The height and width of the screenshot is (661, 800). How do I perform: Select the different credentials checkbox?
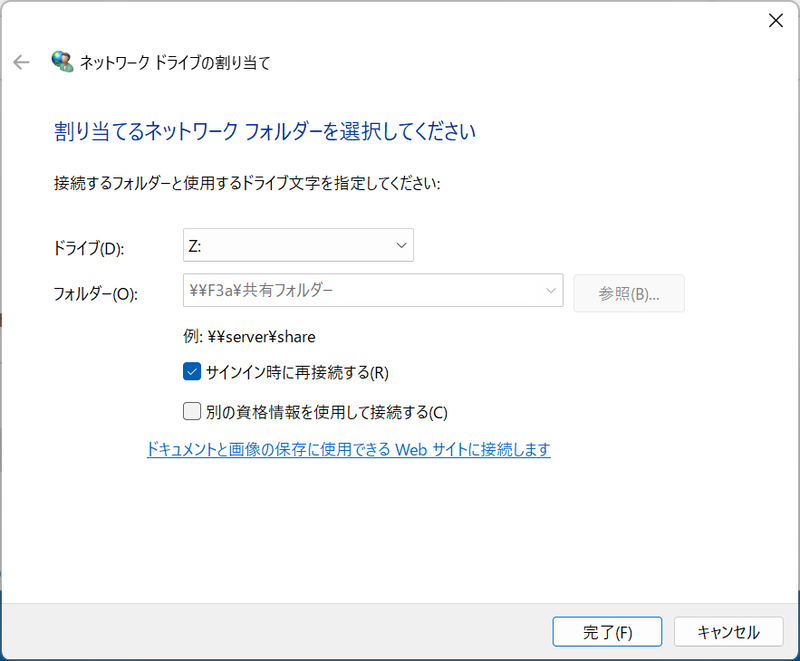[190, 410]
